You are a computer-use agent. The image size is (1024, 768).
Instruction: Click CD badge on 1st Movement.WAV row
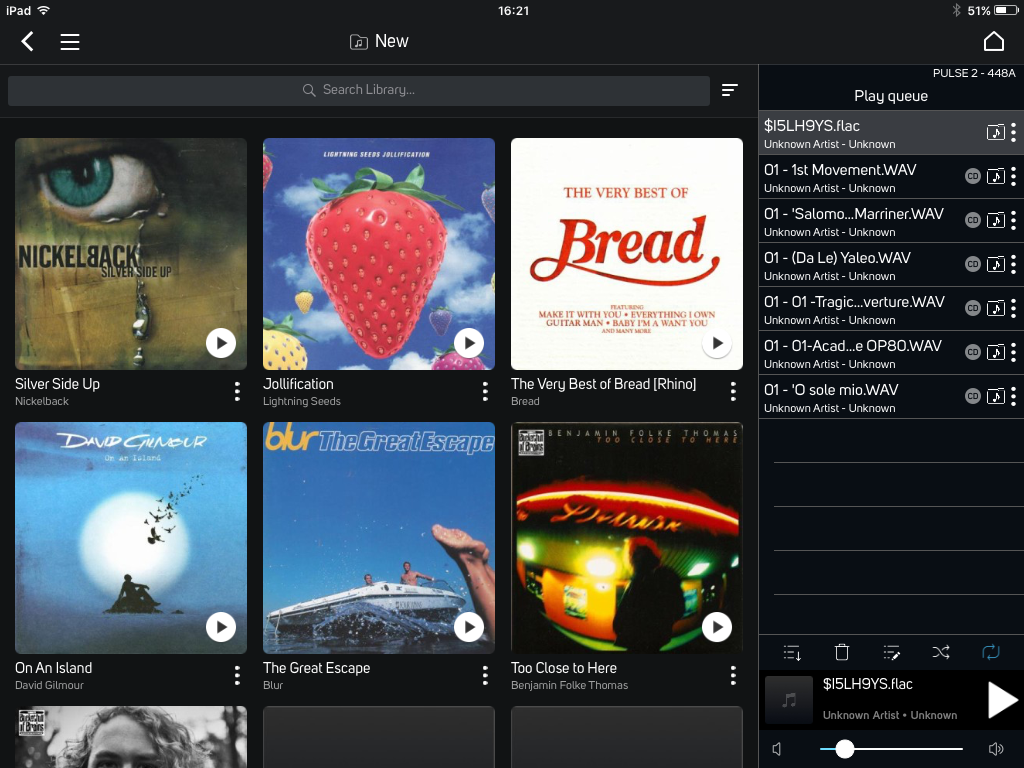click(x=972, y=176)
